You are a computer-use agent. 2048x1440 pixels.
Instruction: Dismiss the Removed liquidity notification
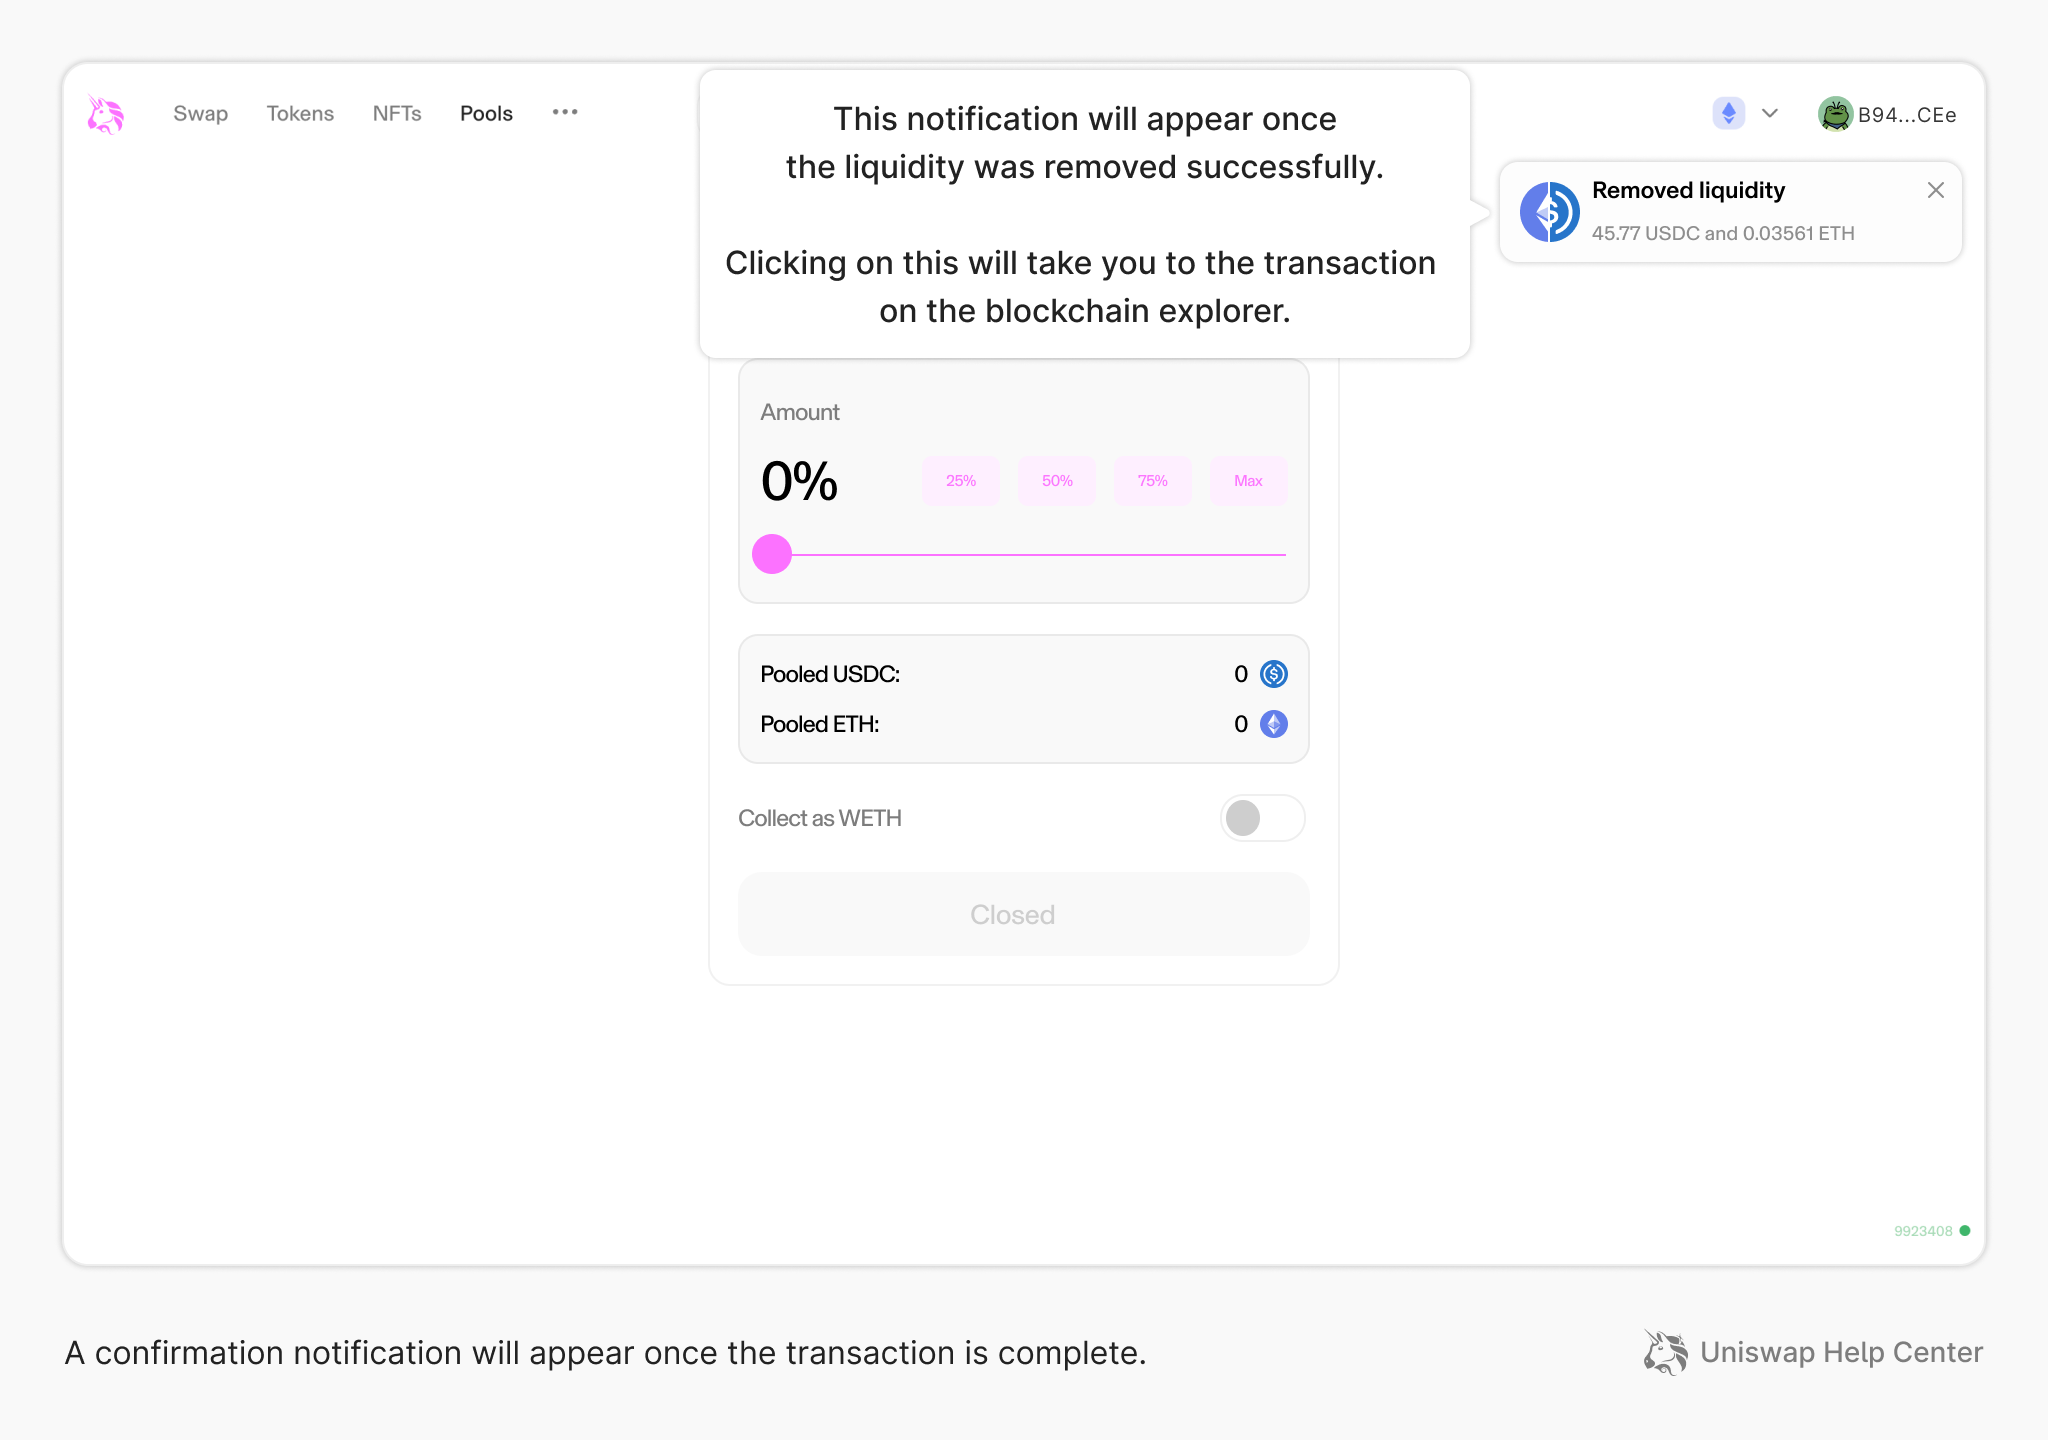[x=1935, y=190]
